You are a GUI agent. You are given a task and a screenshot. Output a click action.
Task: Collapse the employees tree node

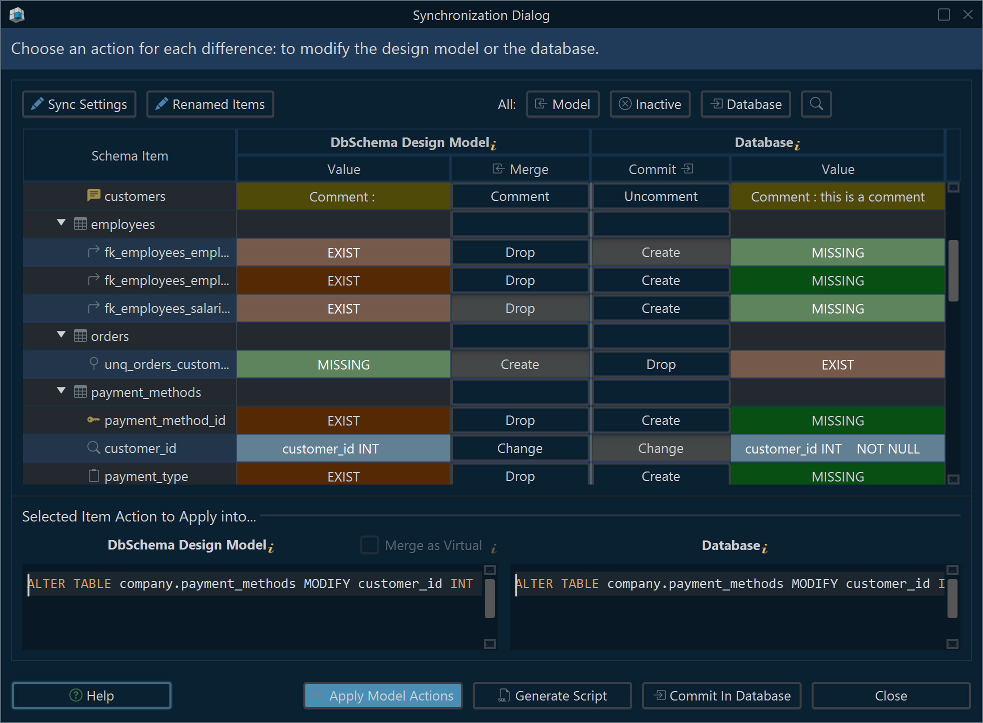coord(61,223)
